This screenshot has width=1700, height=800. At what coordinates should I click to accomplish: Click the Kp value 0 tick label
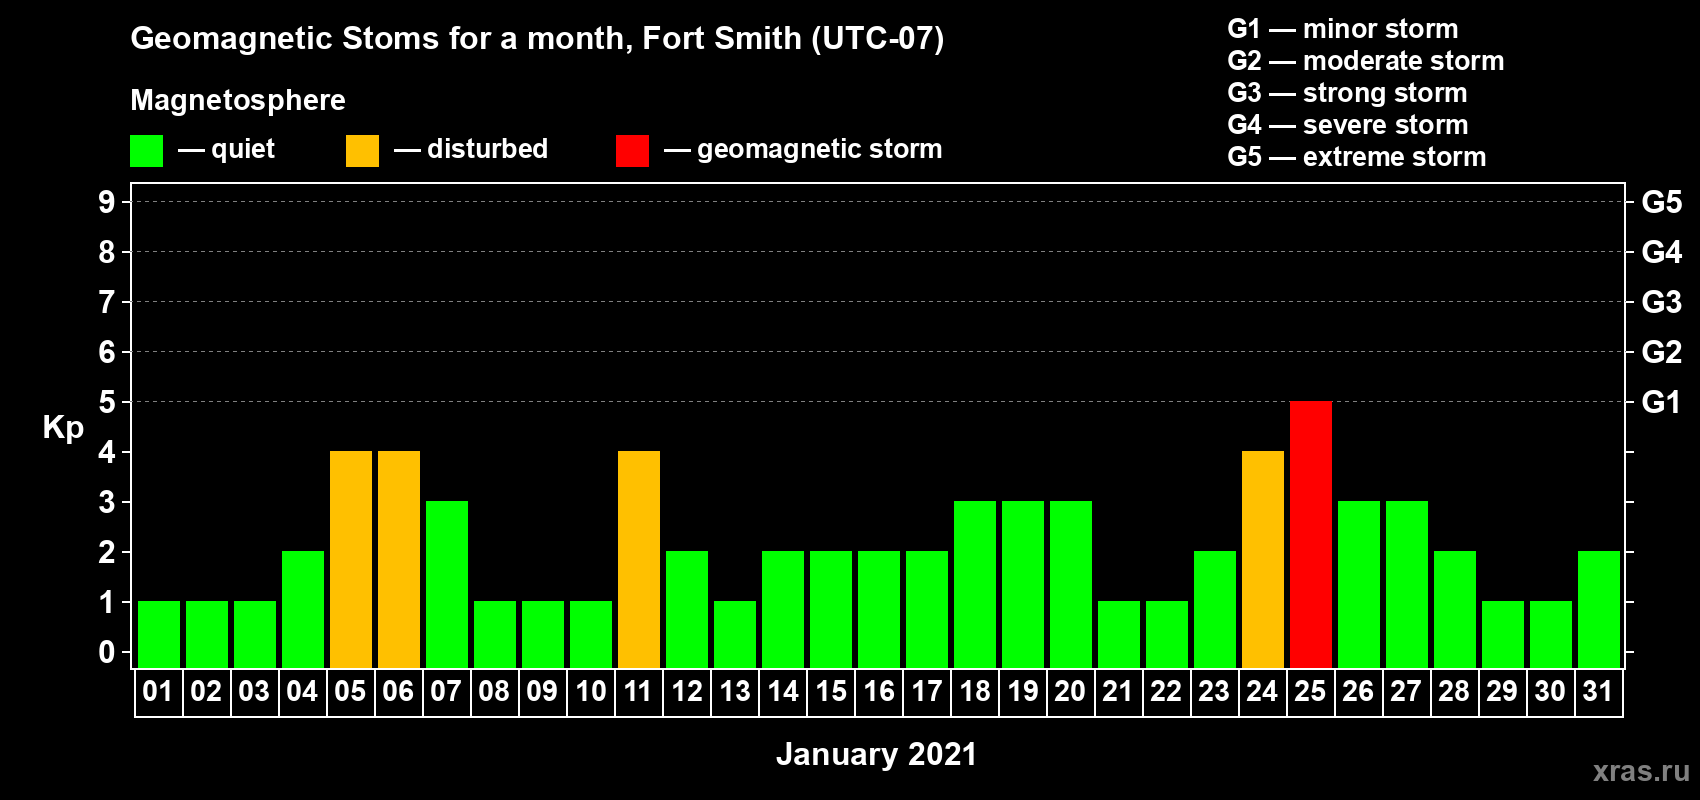tap(107, 652)
